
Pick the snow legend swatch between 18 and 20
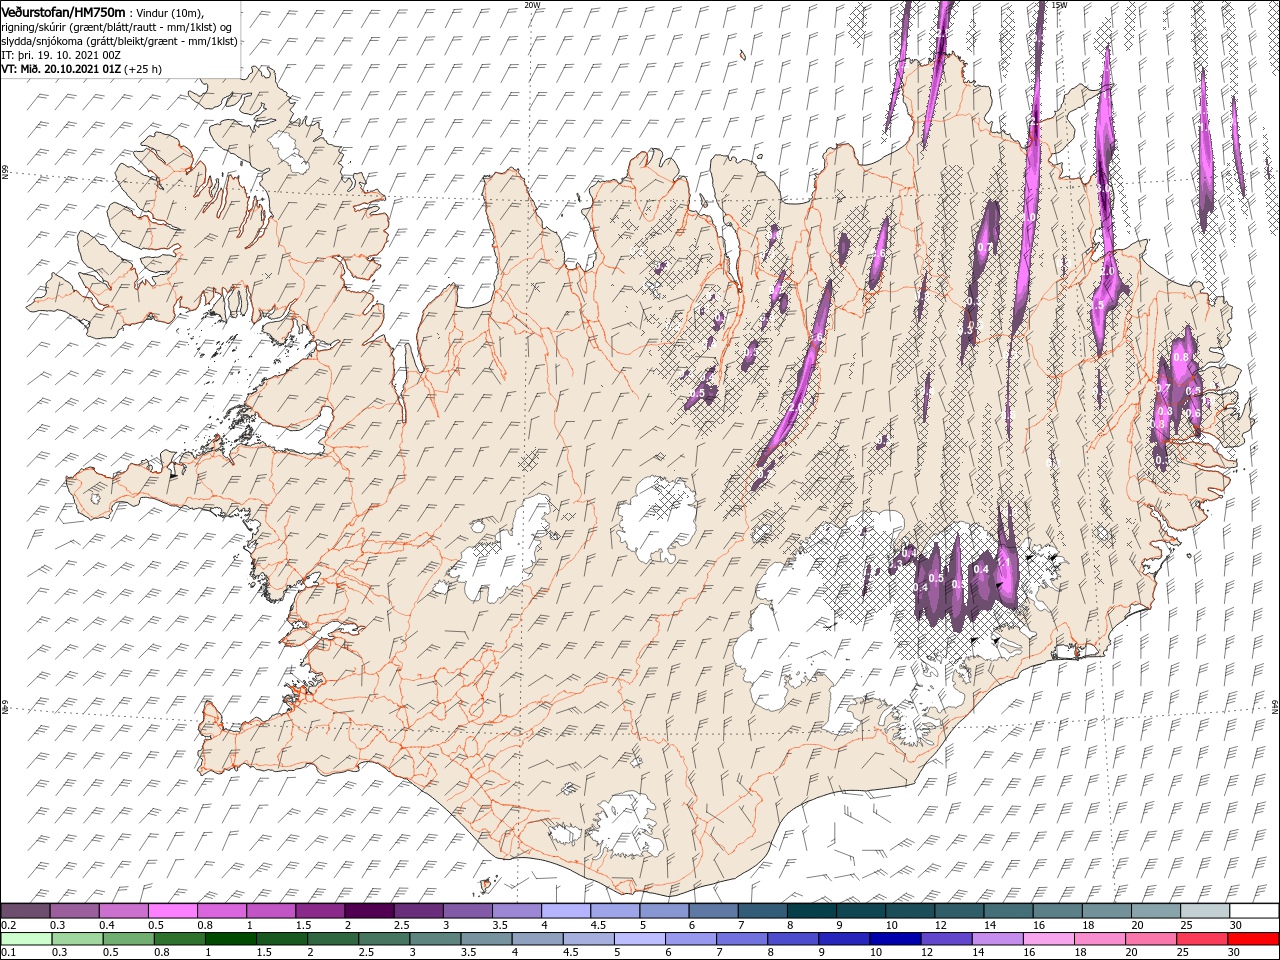point(1107,910)
